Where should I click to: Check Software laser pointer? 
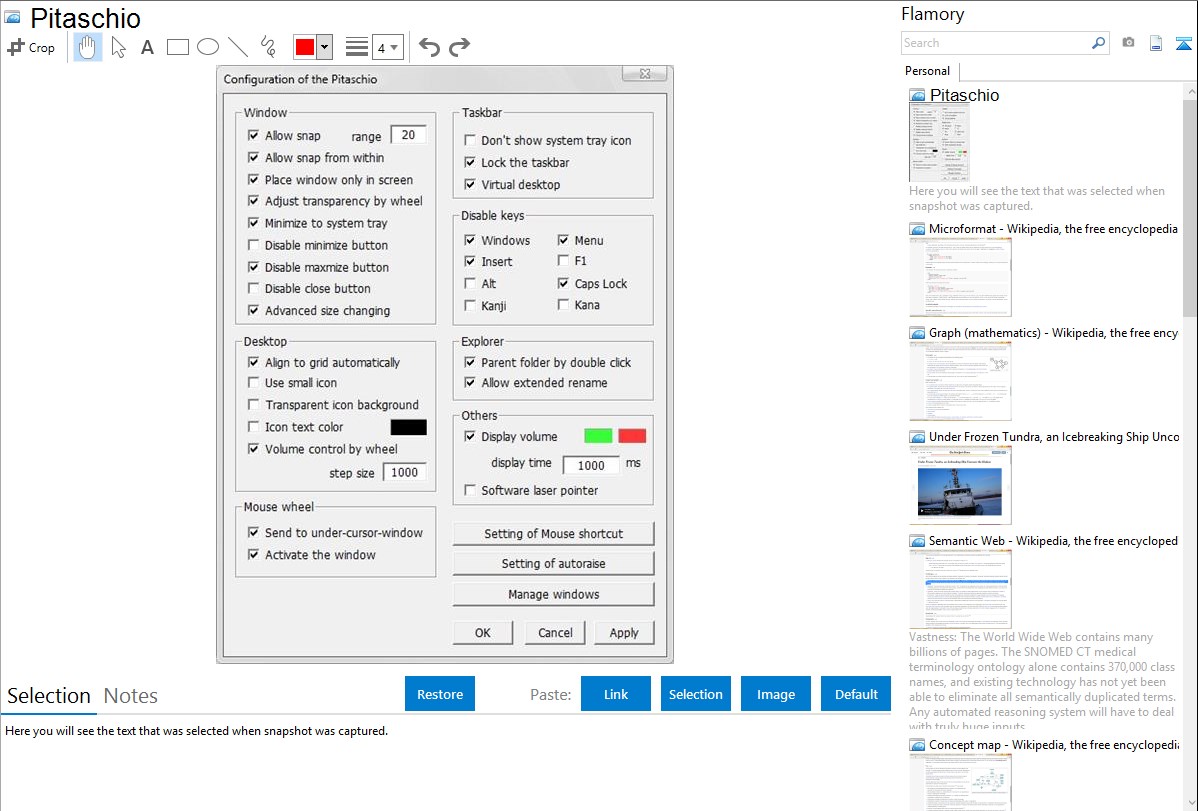[470, 491]
